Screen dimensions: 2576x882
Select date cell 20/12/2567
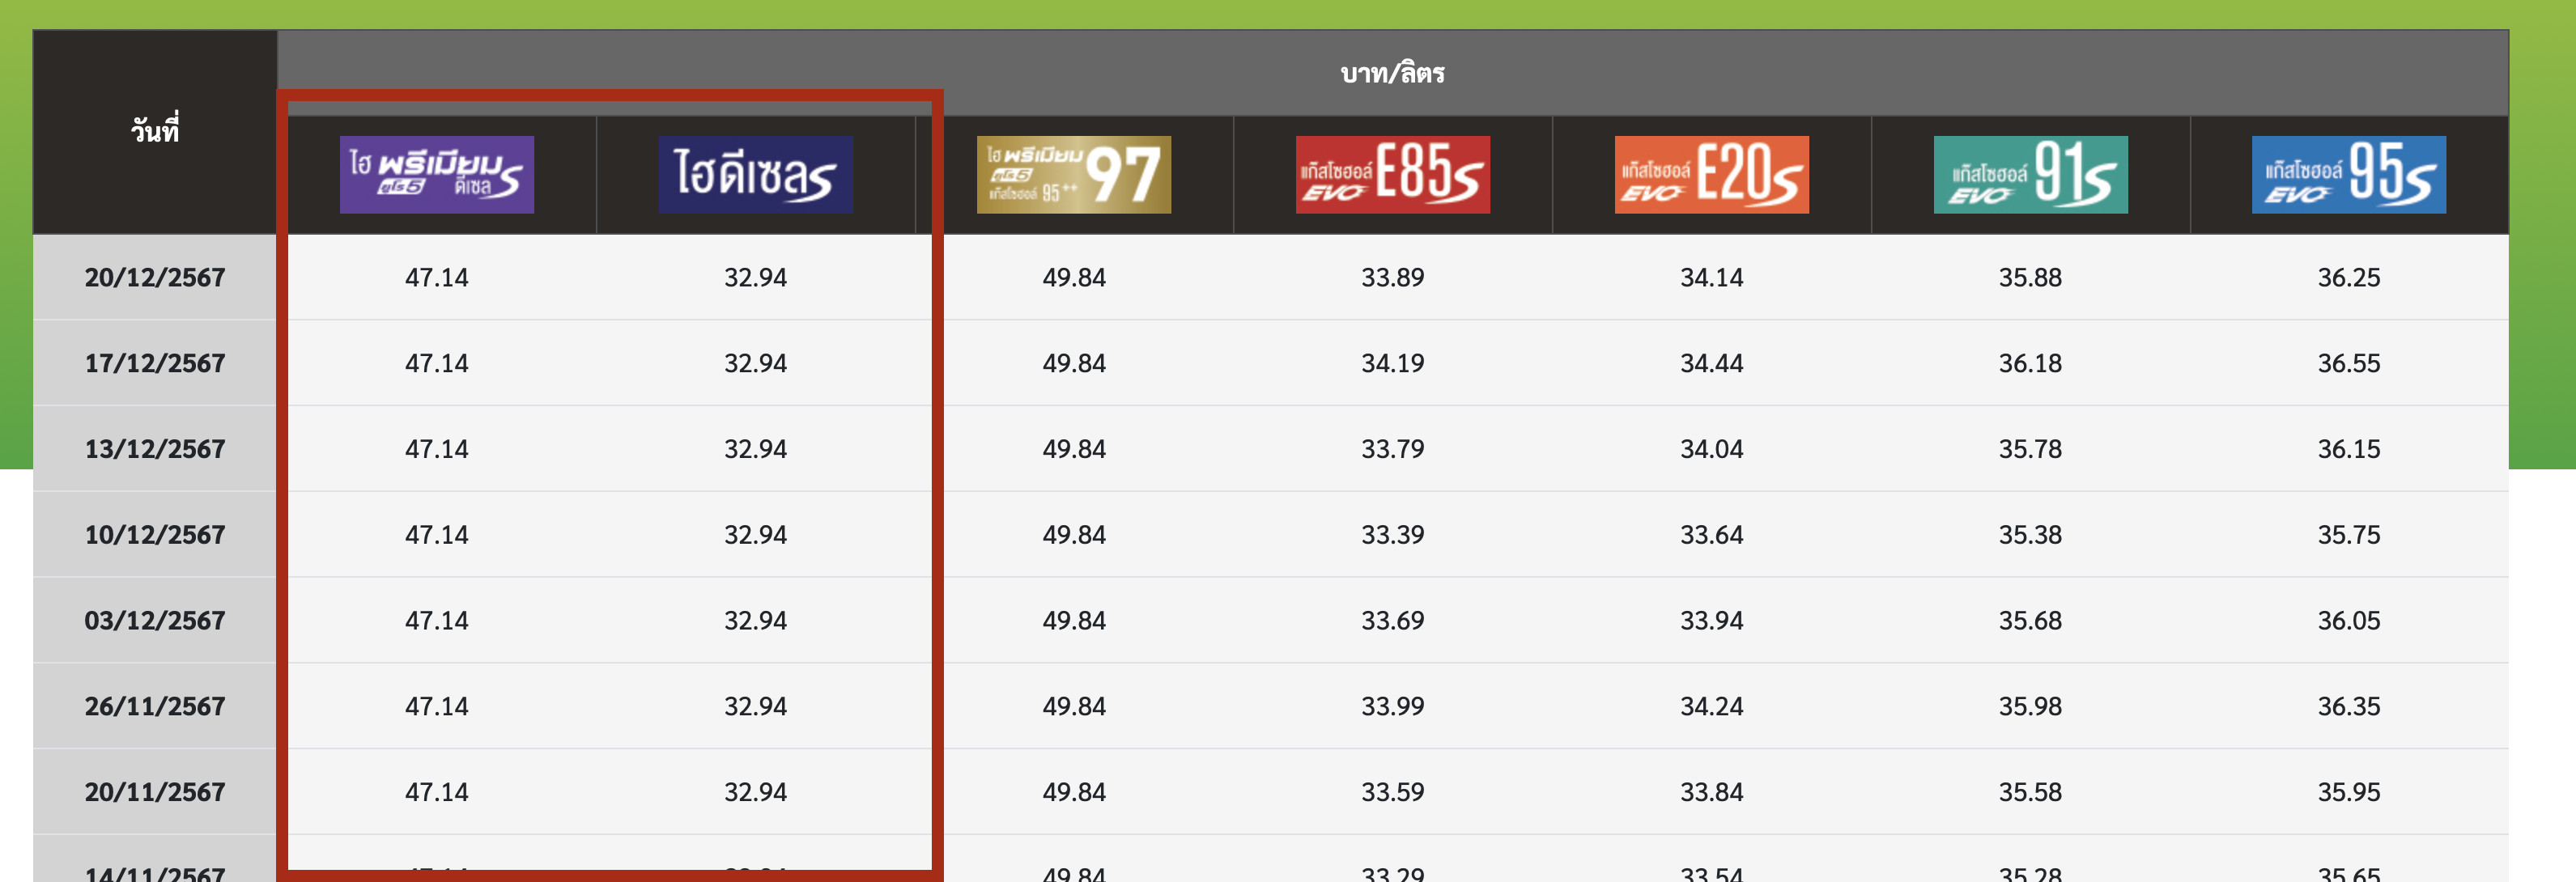point(155,277)
